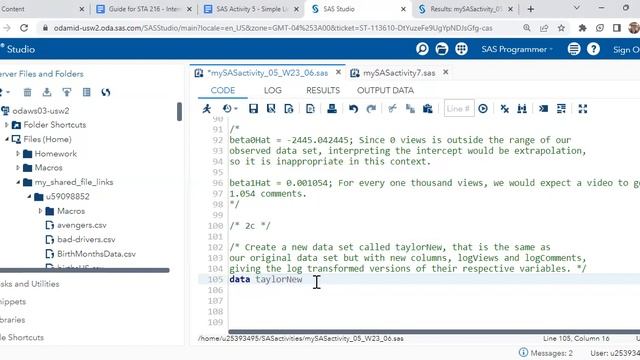This screenshot has width=640, height=360.
Task: Select BirthMonthsData.csv in the file tree
Action: 96,254
